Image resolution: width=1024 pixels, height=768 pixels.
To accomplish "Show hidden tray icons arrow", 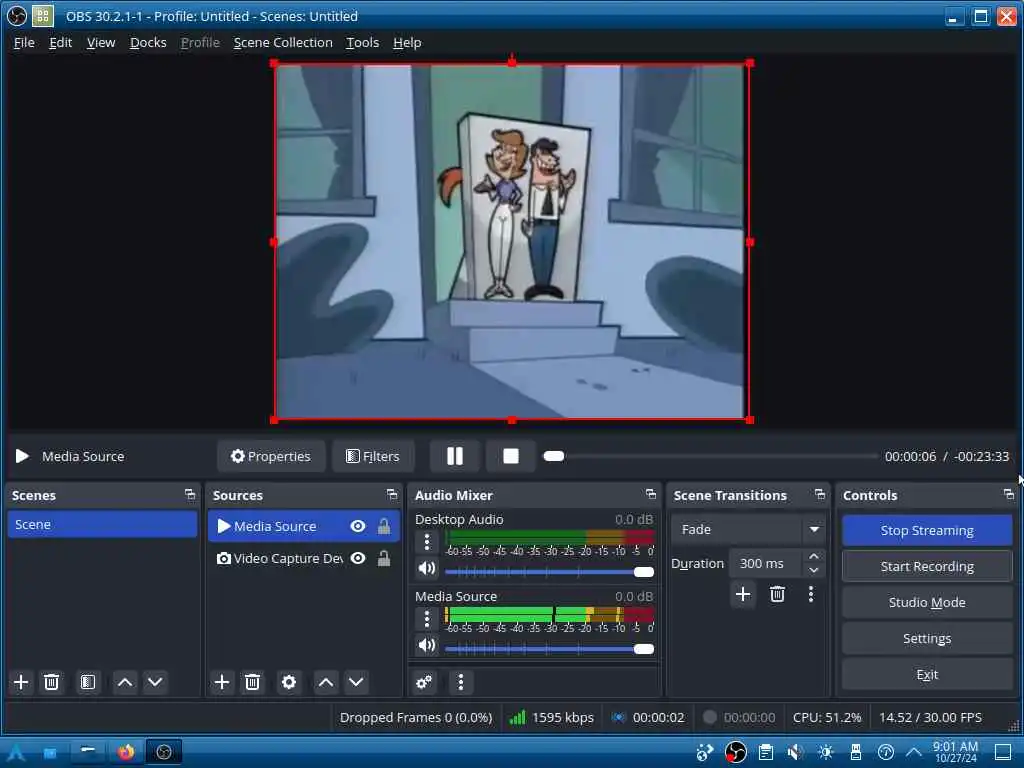I will (x=914, y=752).
